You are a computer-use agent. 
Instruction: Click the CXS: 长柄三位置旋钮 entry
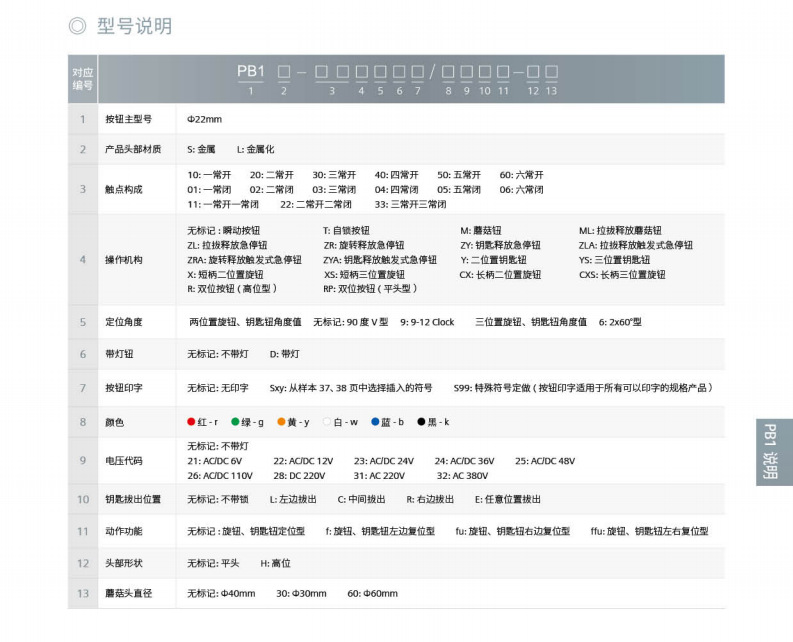tap(622, 275)
